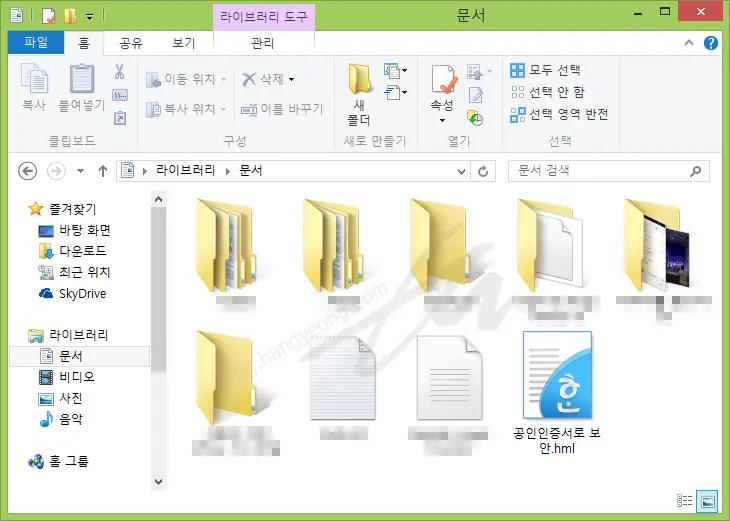730x521 pixels.
Task: Open 최근 위치 in favorites
Action: [74, 272]
